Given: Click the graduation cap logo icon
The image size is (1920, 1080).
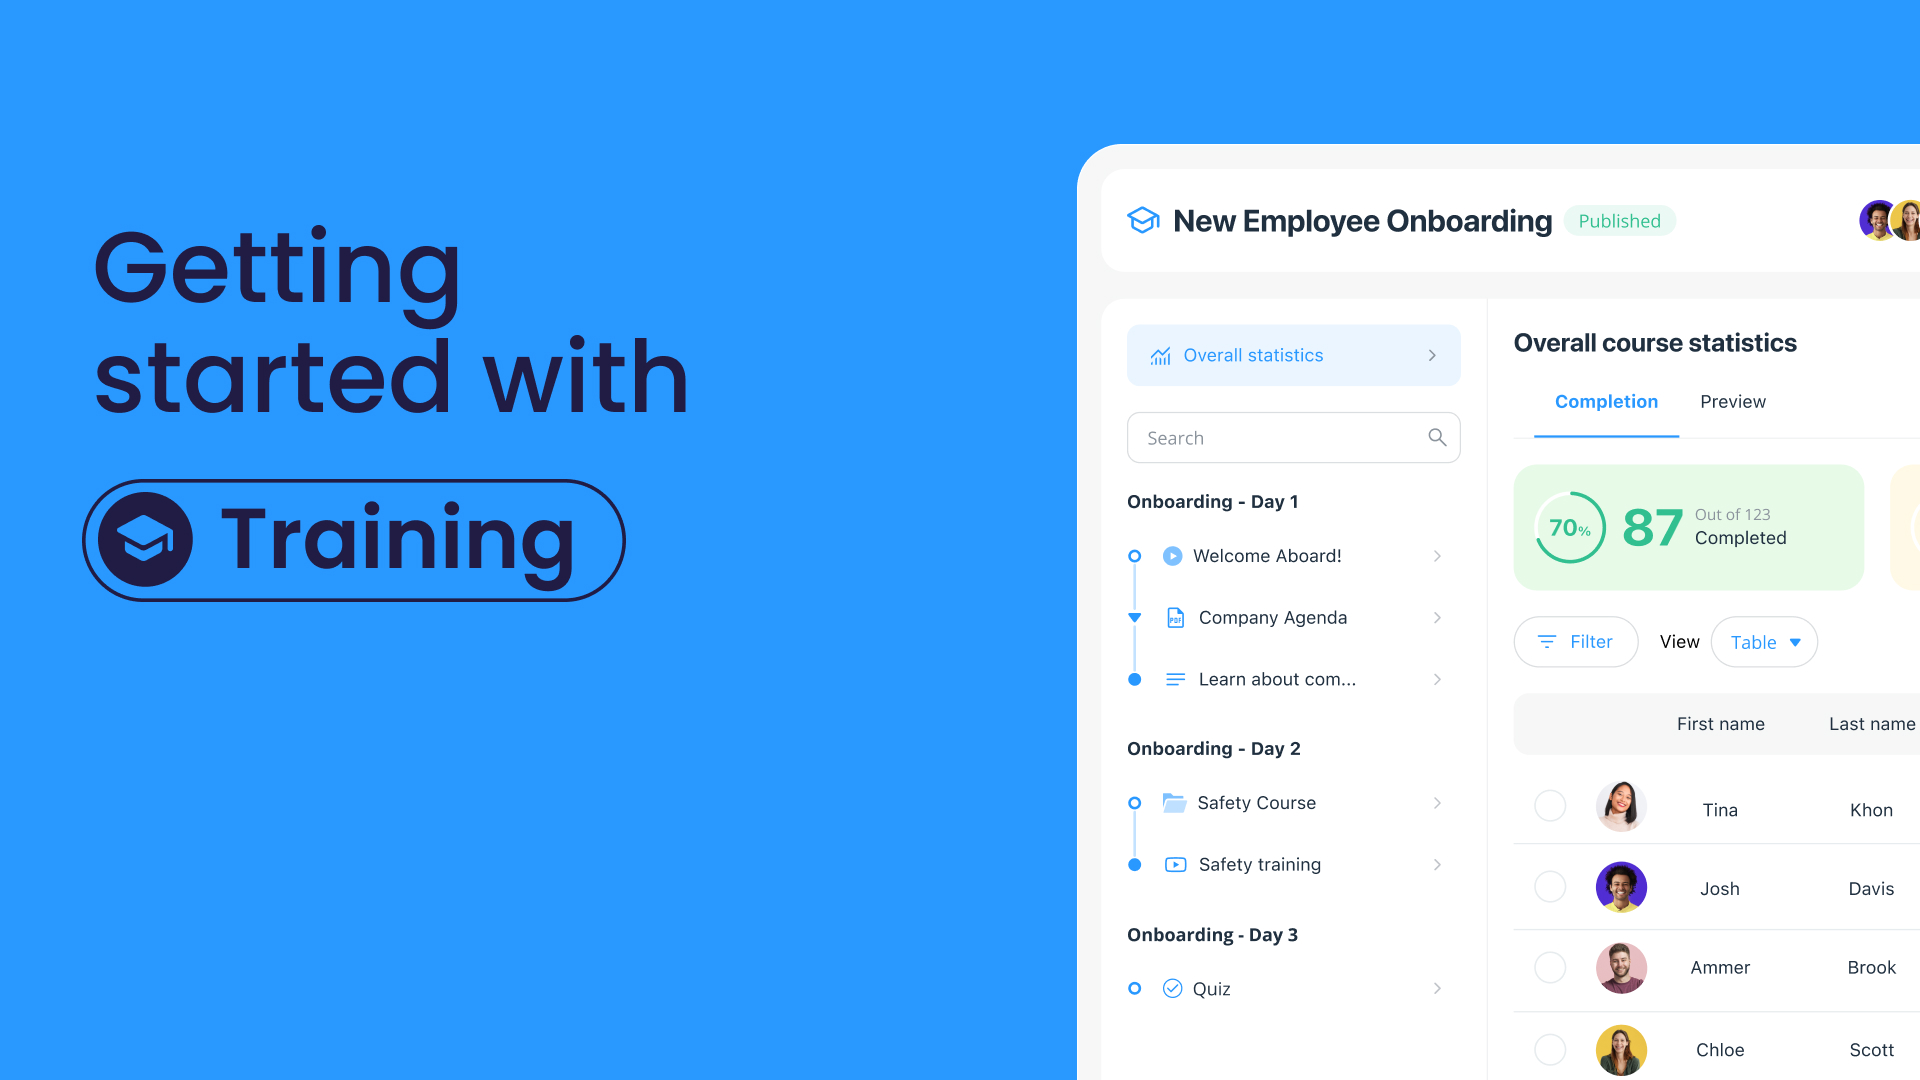Looking at the screenshot, I should point(1141,220).
